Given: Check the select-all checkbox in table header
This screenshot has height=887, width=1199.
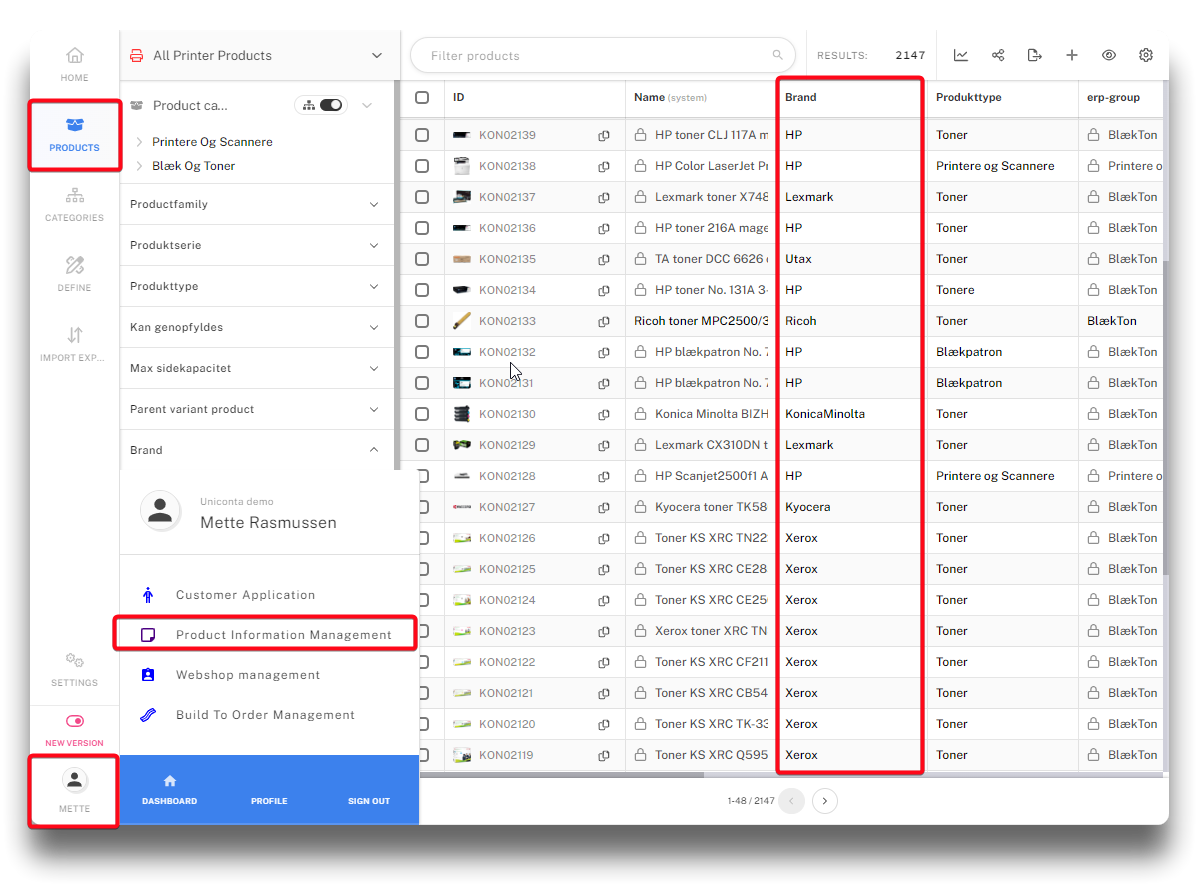Looking at the screenshot, I should click(x=422, y=98).
